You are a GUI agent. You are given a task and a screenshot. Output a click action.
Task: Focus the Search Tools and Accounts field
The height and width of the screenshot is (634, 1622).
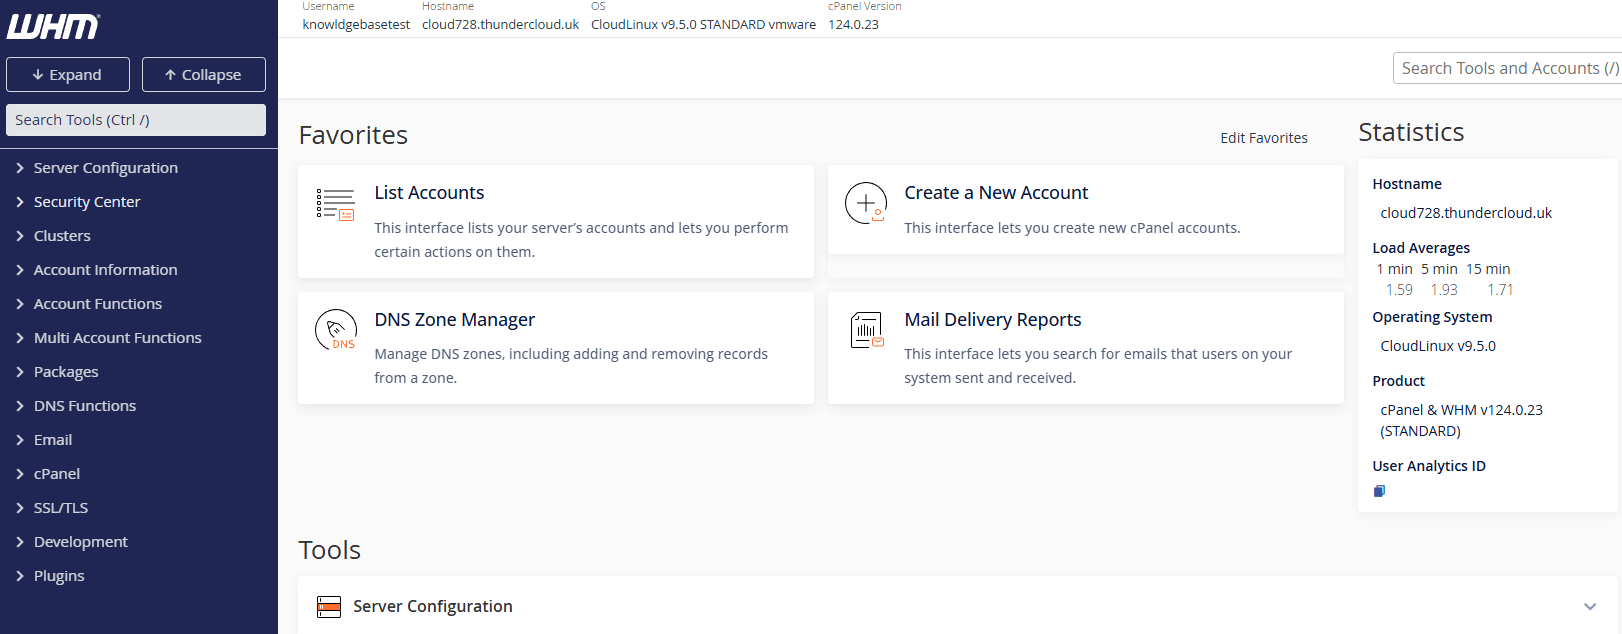[1507, 68]
